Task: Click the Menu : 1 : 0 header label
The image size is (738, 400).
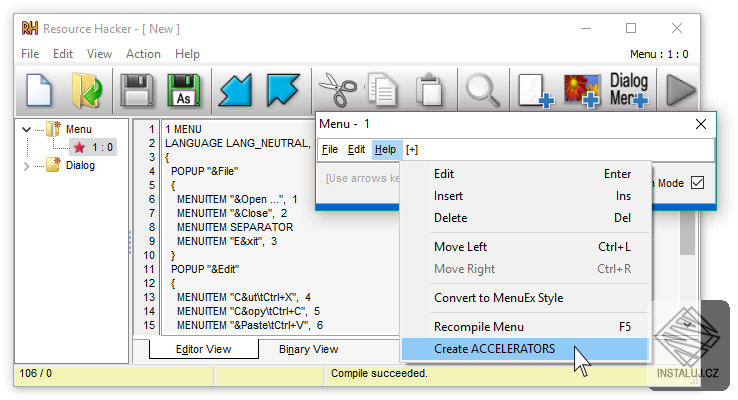Action: pyautogui.click(x=659, y=54)
